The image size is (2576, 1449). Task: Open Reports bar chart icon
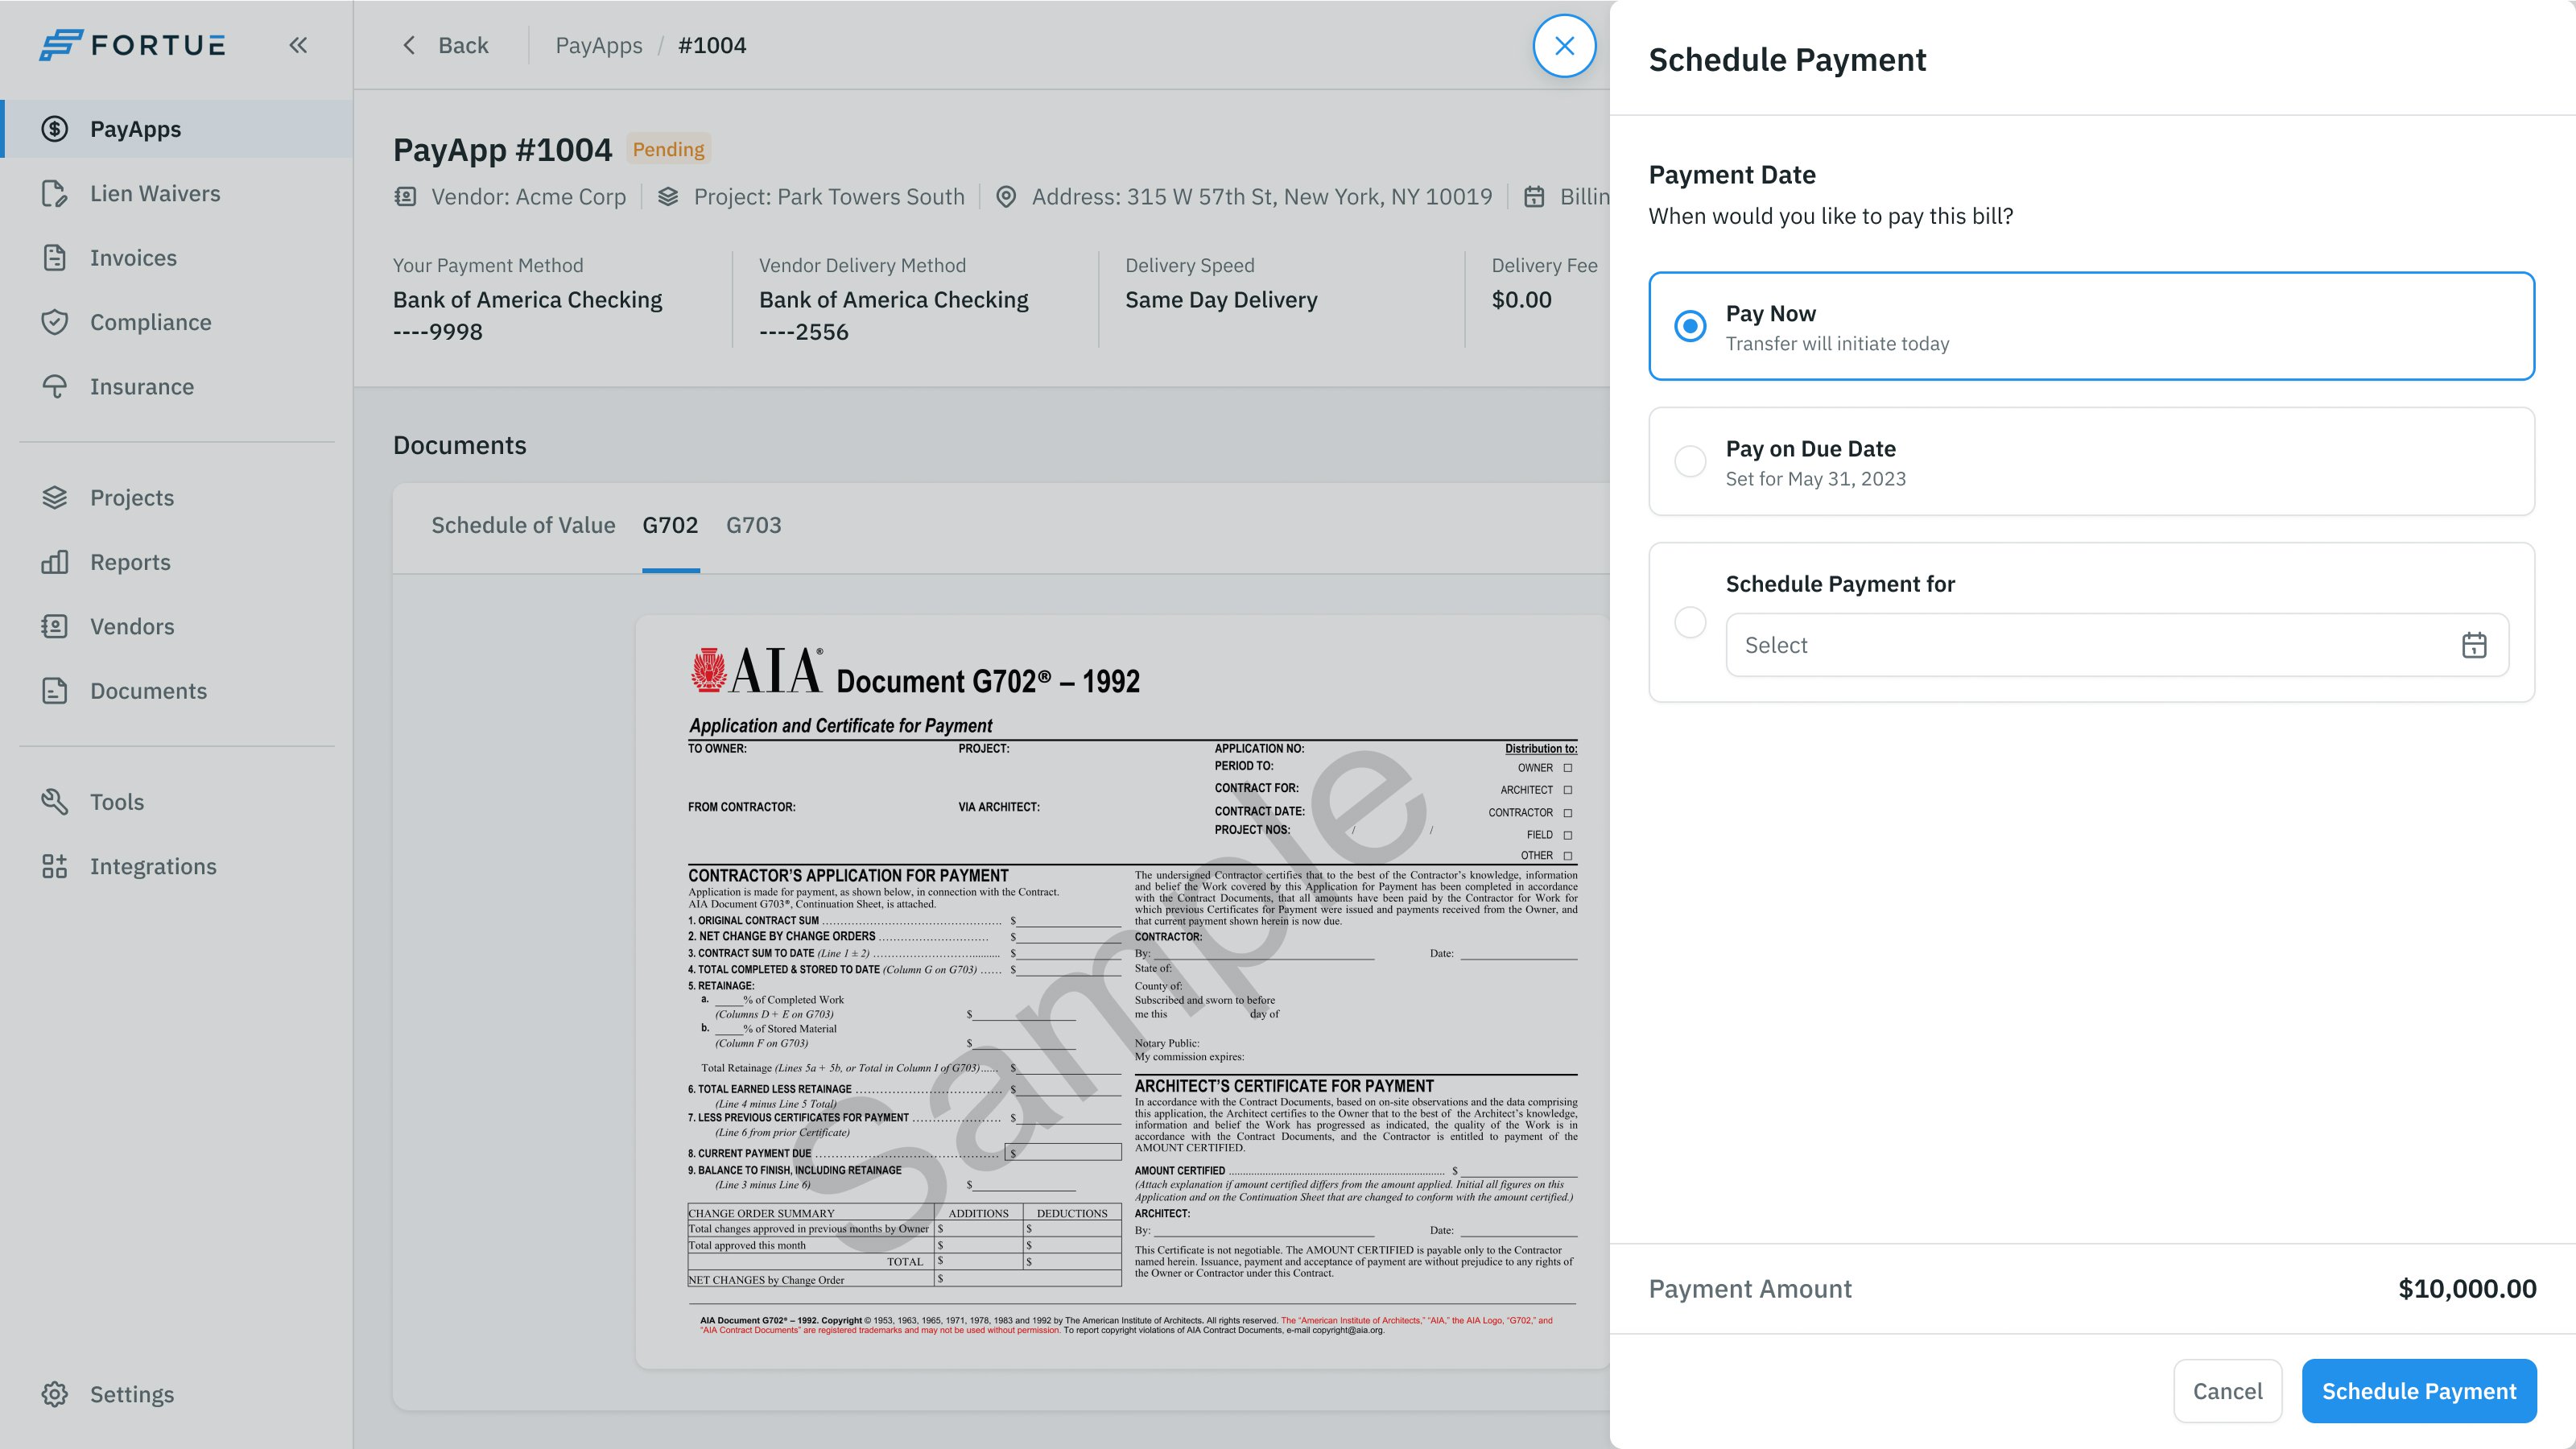coord(55,562)
